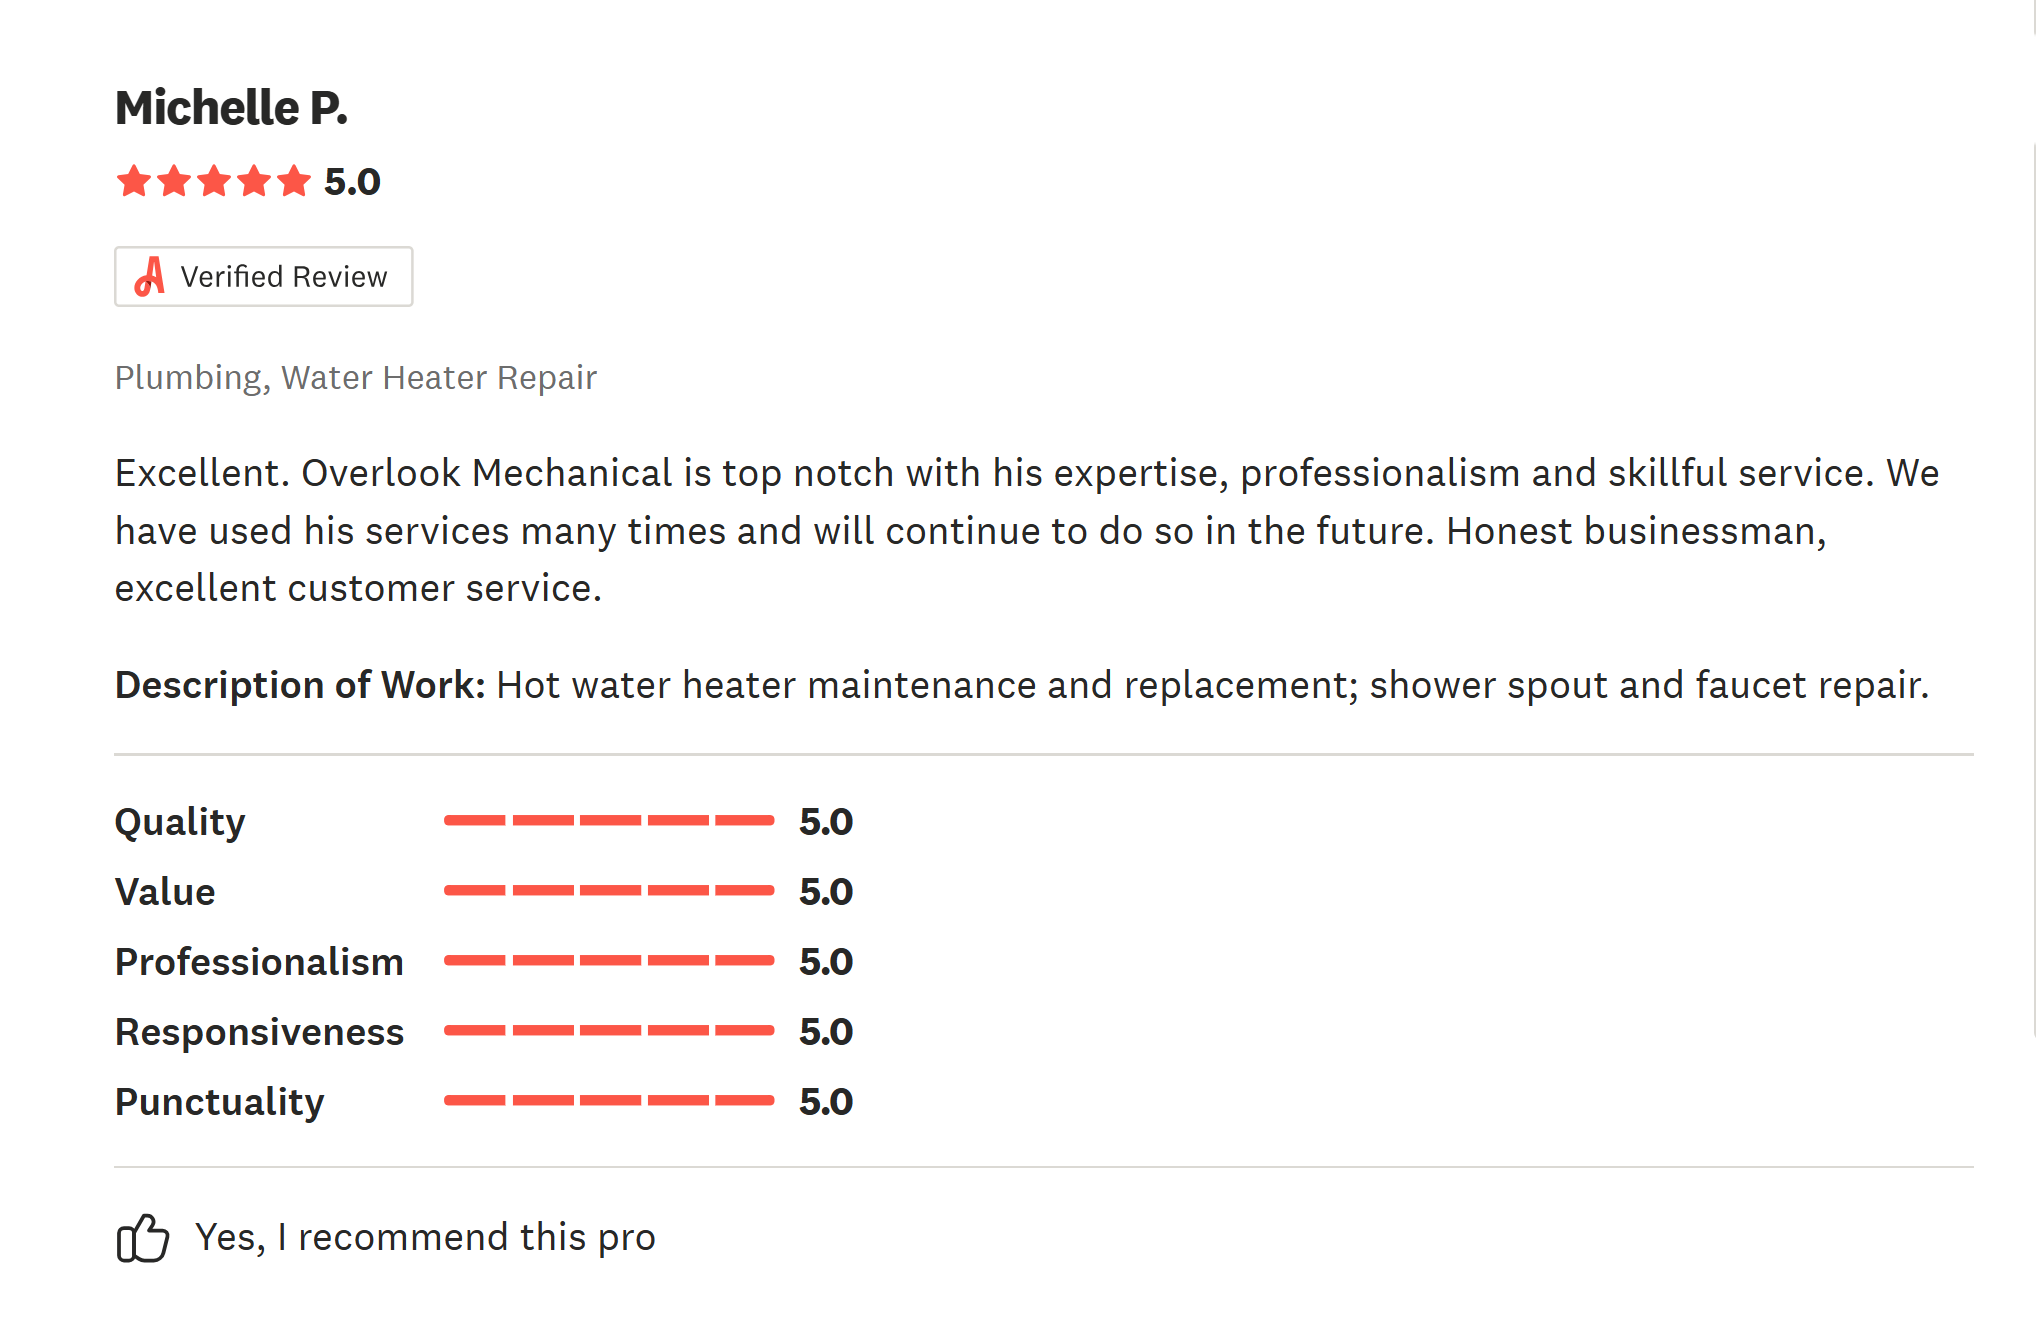Click the second red rating star
Image resolution: width=2036 pixels, height=1320 pixels.
tap(174, 182)
